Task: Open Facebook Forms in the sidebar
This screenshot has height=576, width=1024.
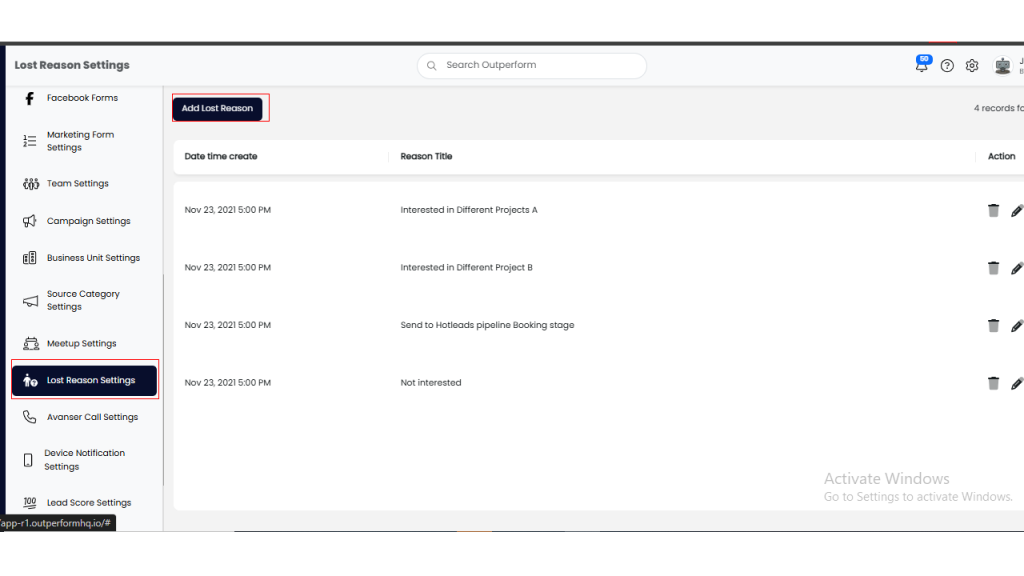Action: point(82,98)
